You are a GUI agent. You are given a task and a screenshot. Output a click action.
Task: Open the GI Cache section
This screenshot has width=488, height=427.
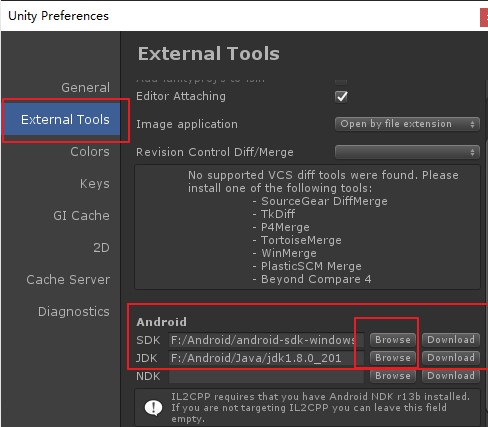coord(81,216)
